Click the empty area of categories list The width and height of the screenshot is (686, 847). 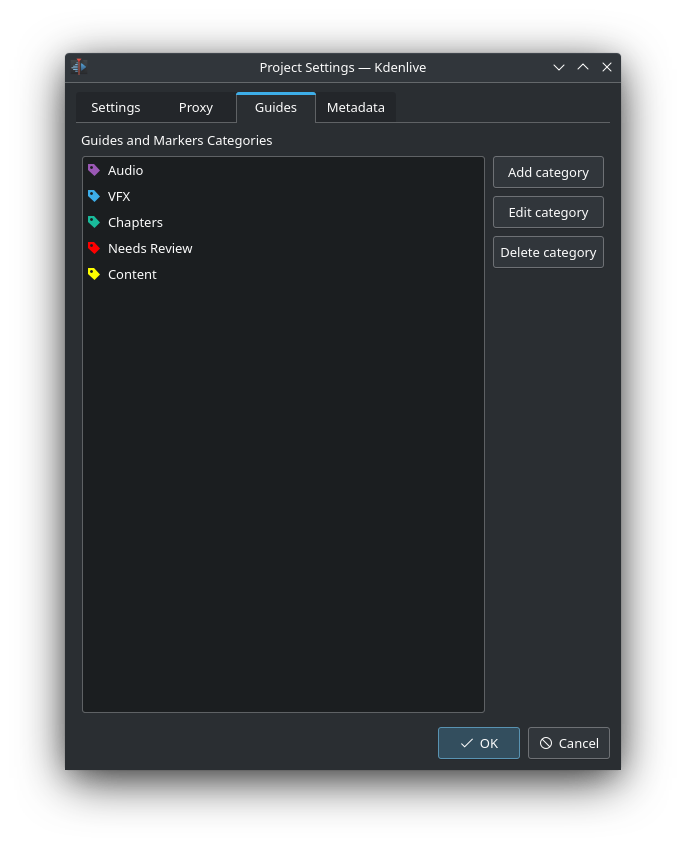click(283, 500)
